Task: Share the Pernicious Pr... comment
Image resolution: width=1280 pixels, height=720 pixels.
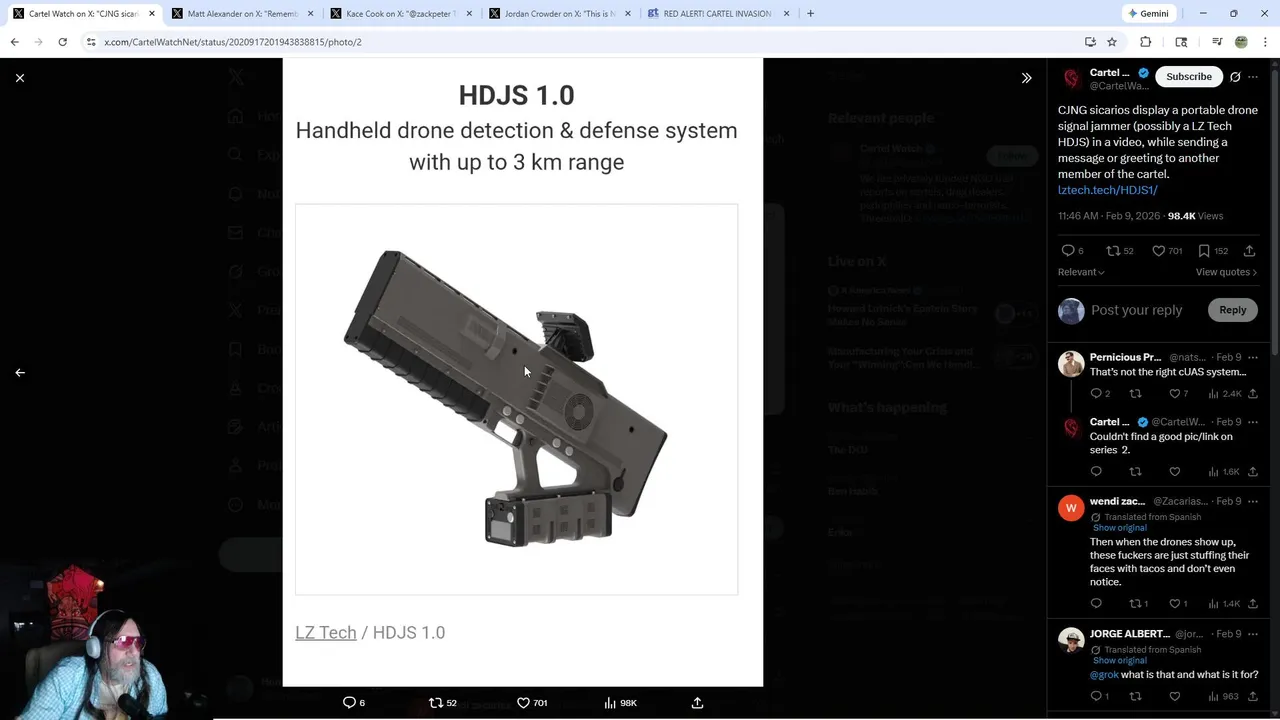Action: [1252, 394]
